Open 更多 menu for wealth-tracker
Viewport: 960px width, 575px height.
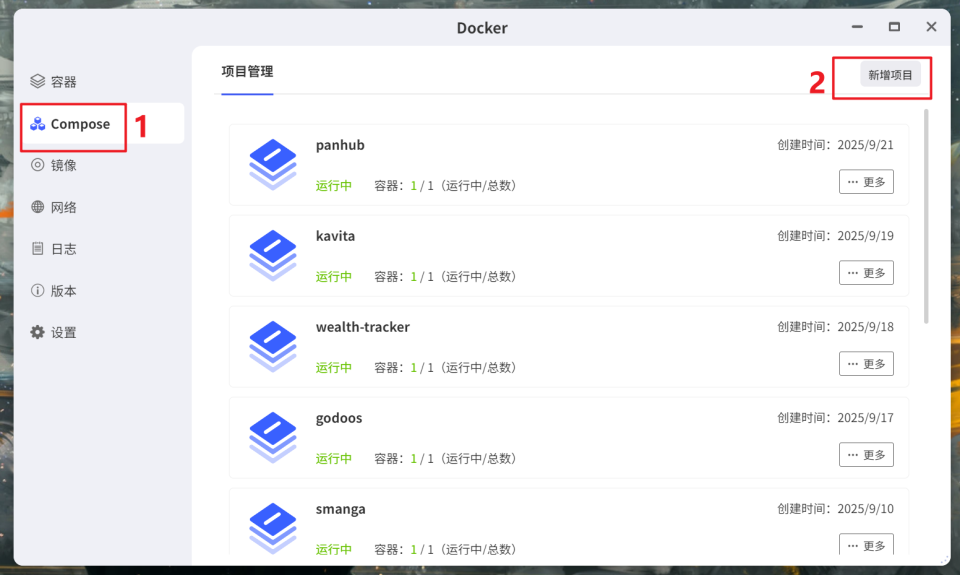pyautogui.click(x=866, y=364)
